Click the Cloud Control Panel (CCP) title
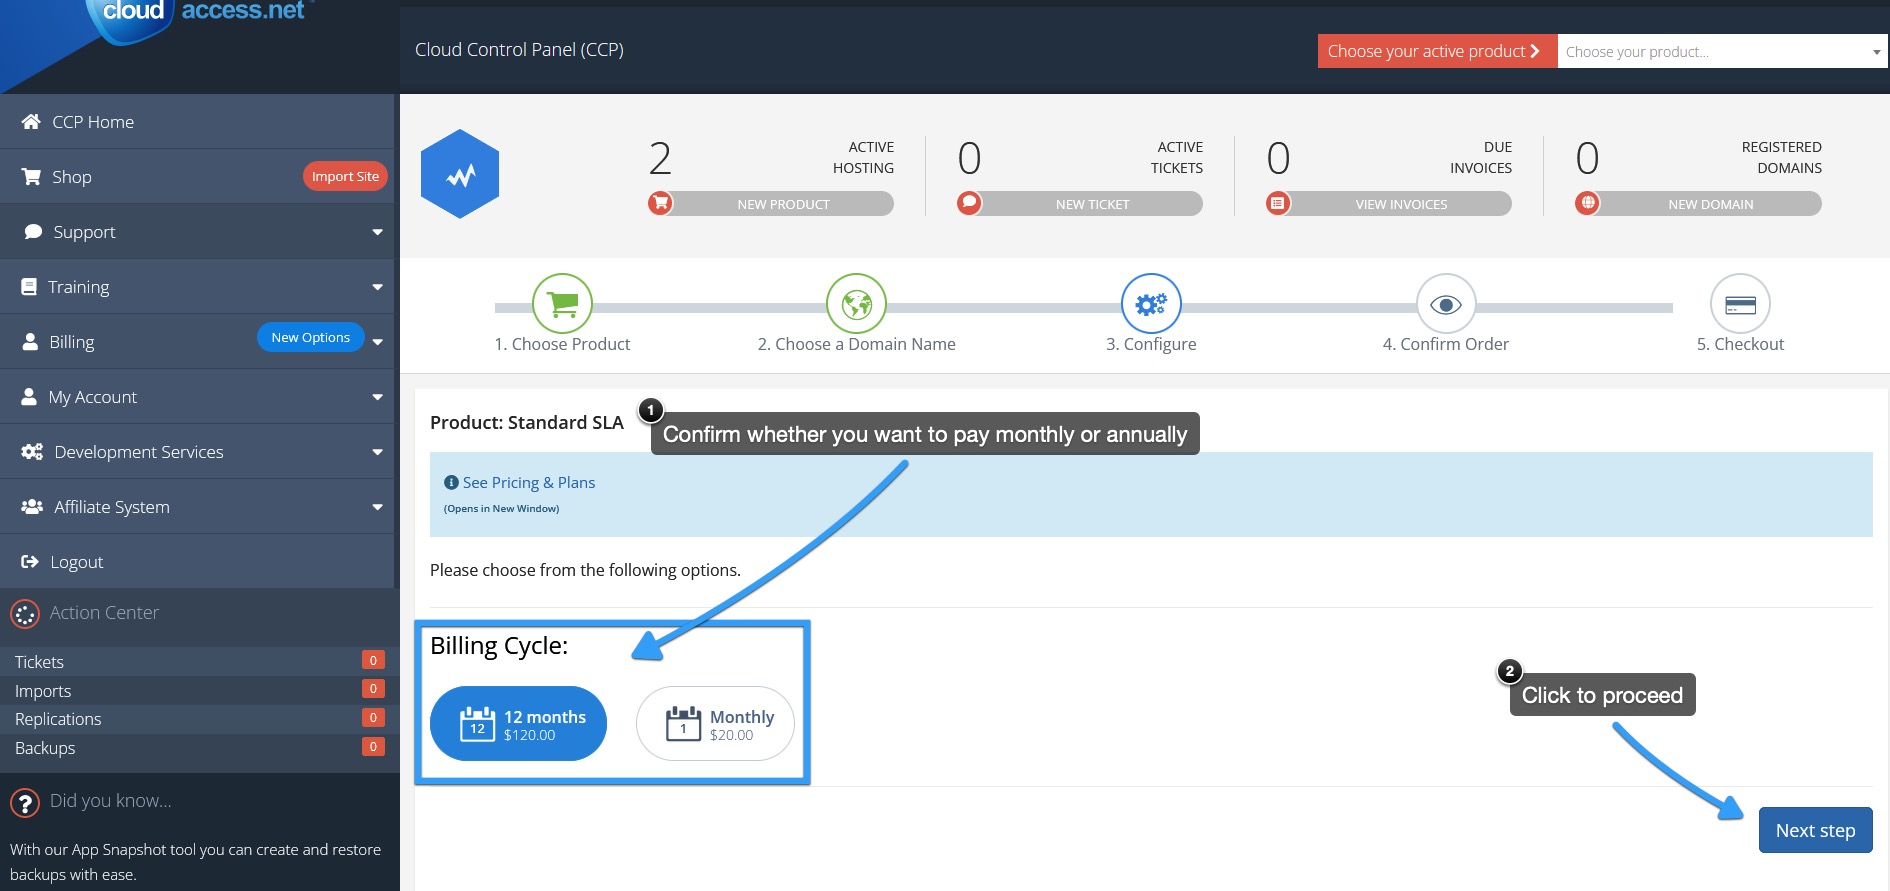The width and height of the screenshot is (1890, 891). [x=519, y=50]
